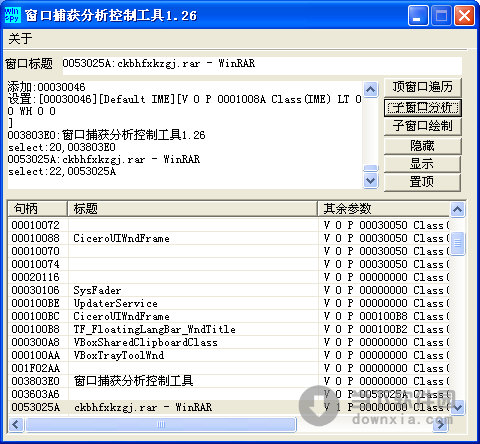Select the TF_FloatingLangBar_WndTitle row

click(x=229, y=329)
